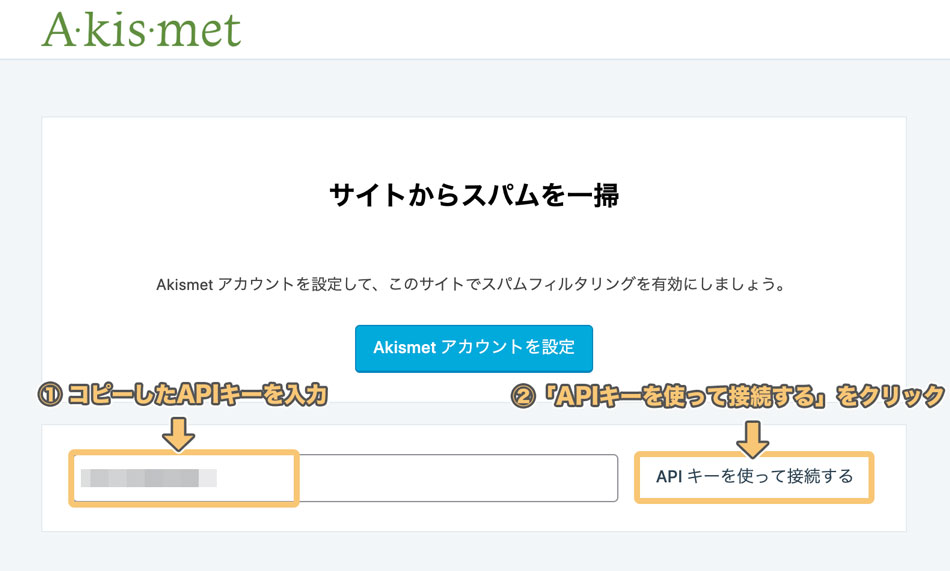Click the green Akismet logo

(141, 30)
